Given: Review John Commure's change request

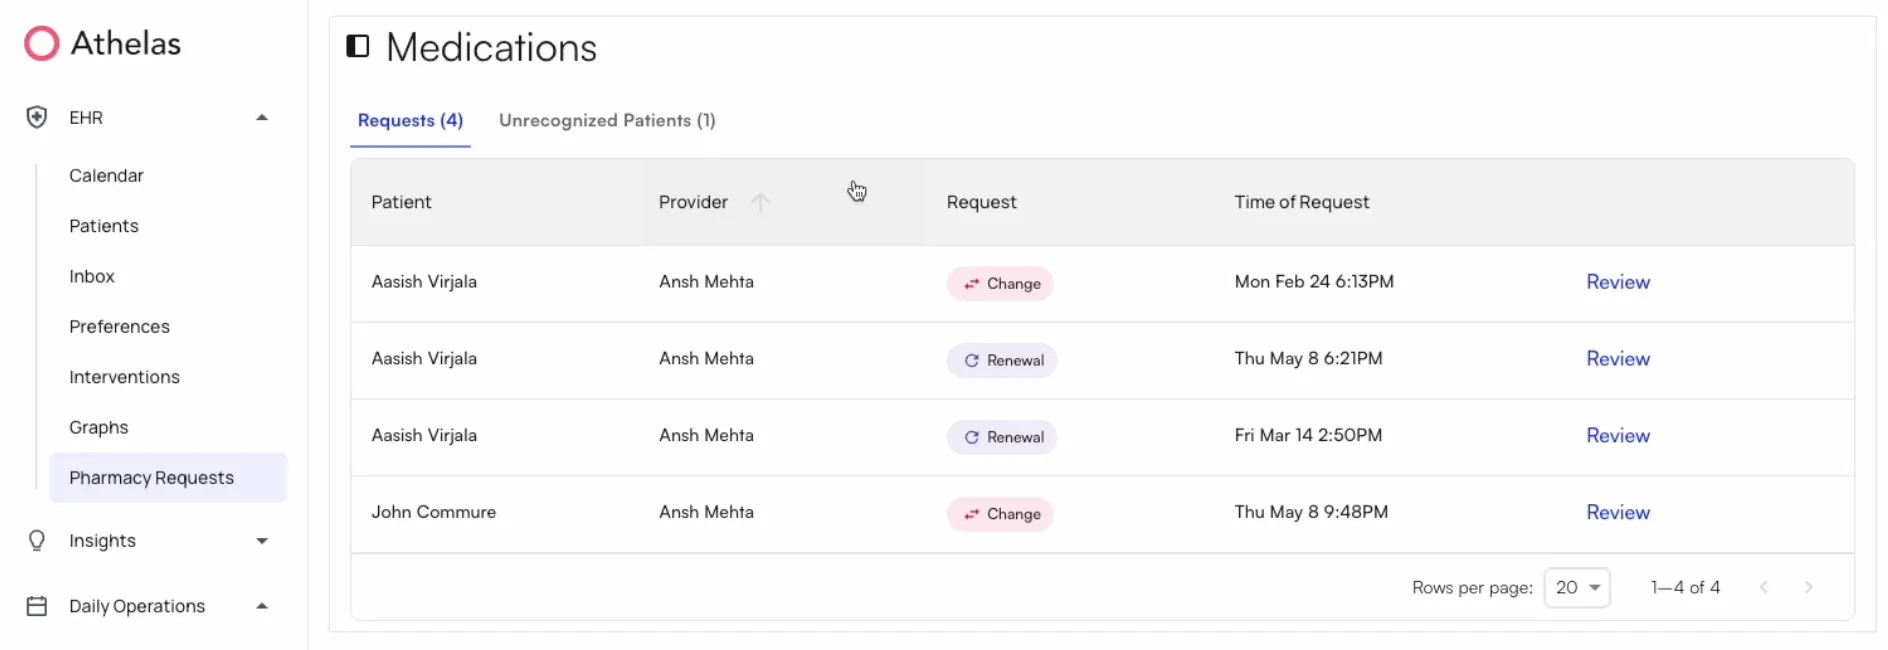Looking at the screenshot, I should [1617, 513].
